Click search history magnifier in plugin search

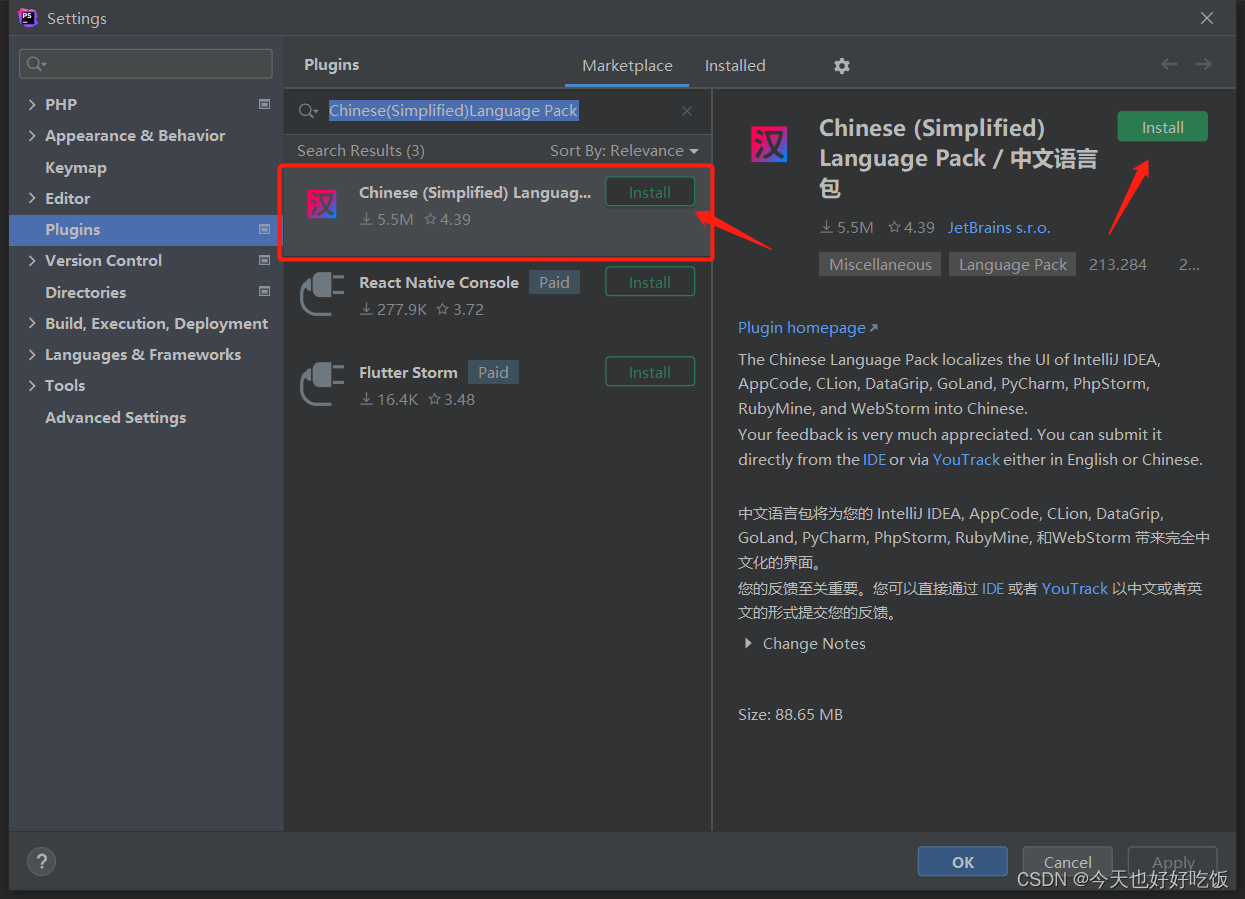[309, 111]
